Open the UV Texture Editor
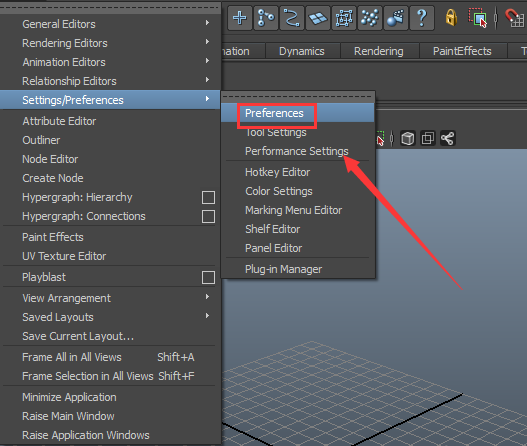527x446 pixels. click(x=110, y=256)
